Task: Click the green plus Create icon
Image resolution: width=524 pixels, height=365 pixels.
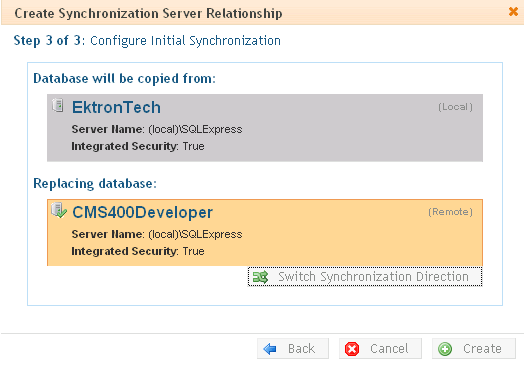Action: coord(445,349)
